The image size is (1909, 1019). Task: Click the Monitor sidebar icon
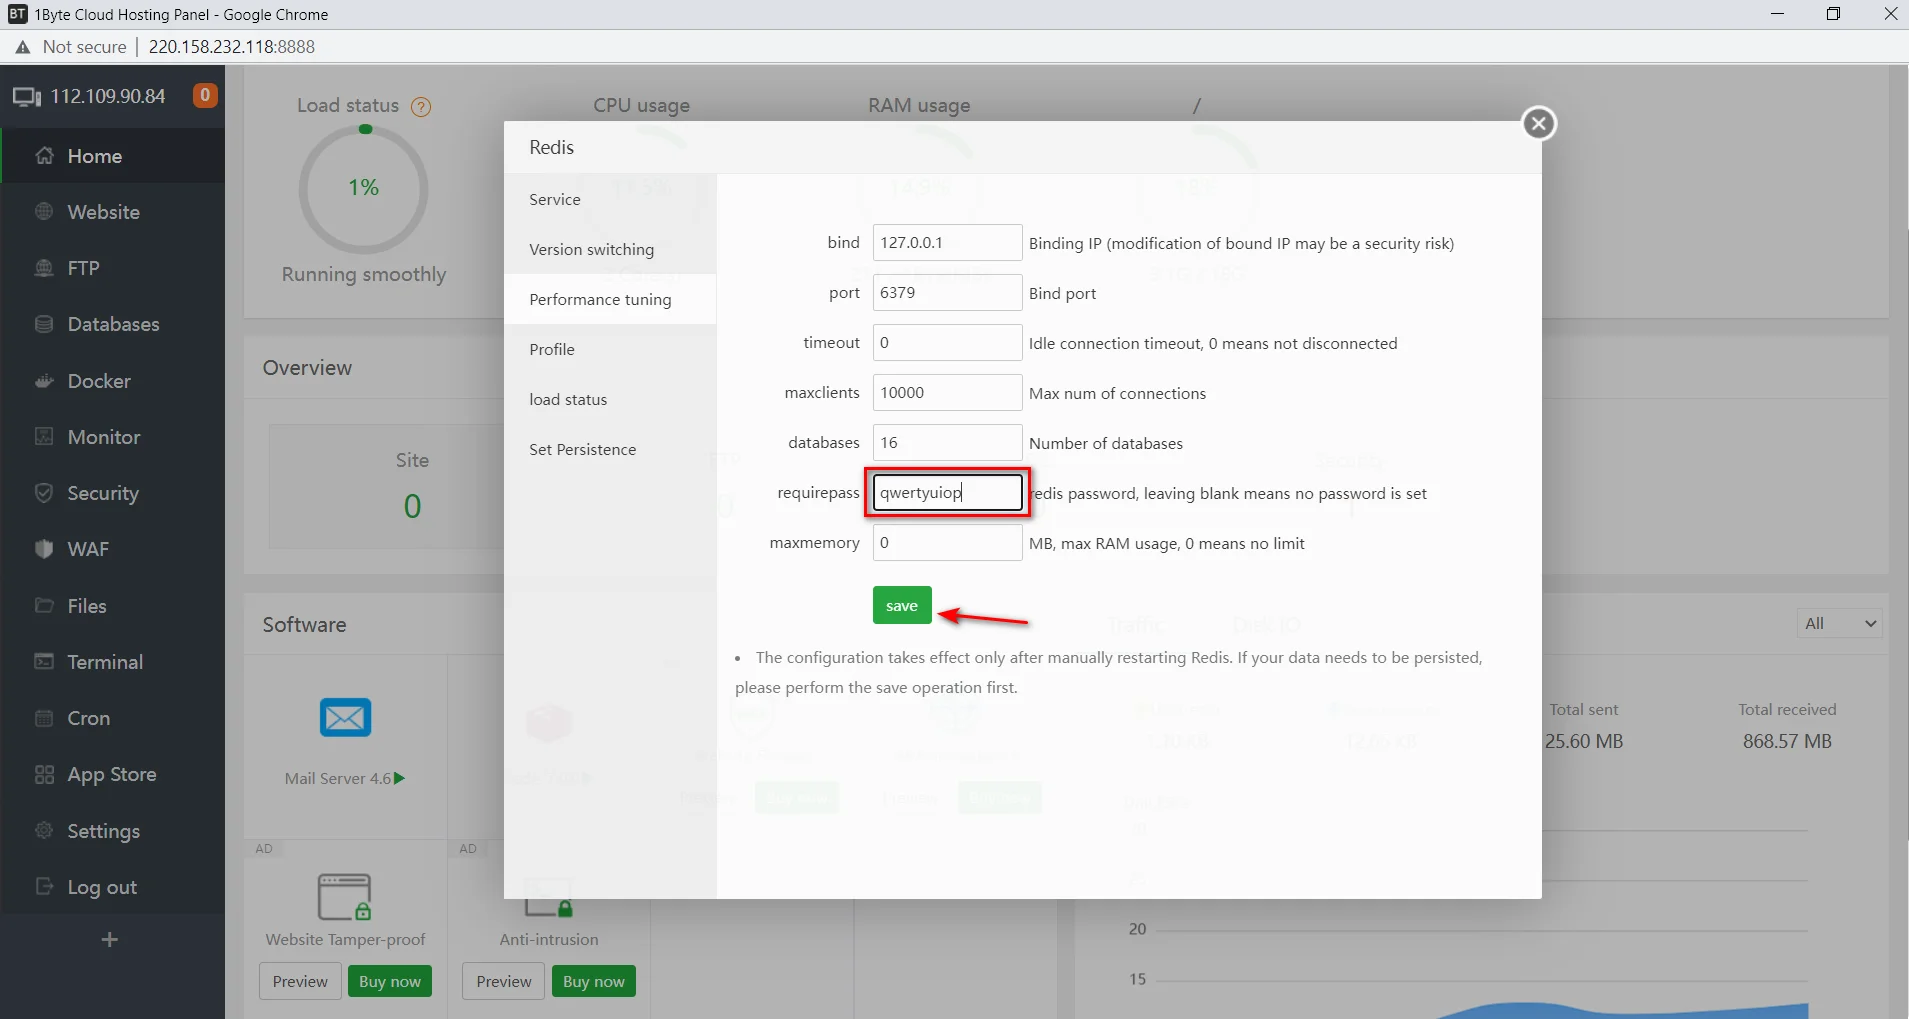tap(44, 437)
